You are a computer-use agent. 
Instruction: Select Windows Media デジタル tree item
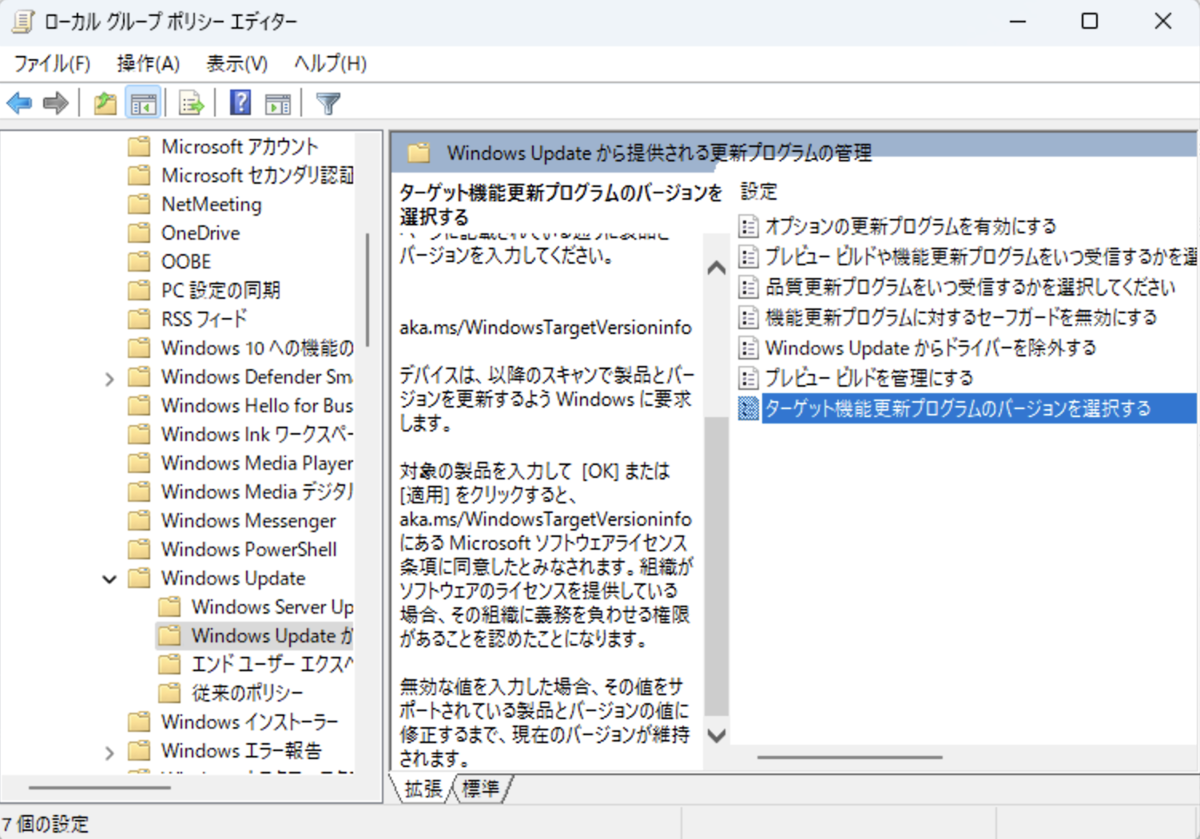(257, 492)
